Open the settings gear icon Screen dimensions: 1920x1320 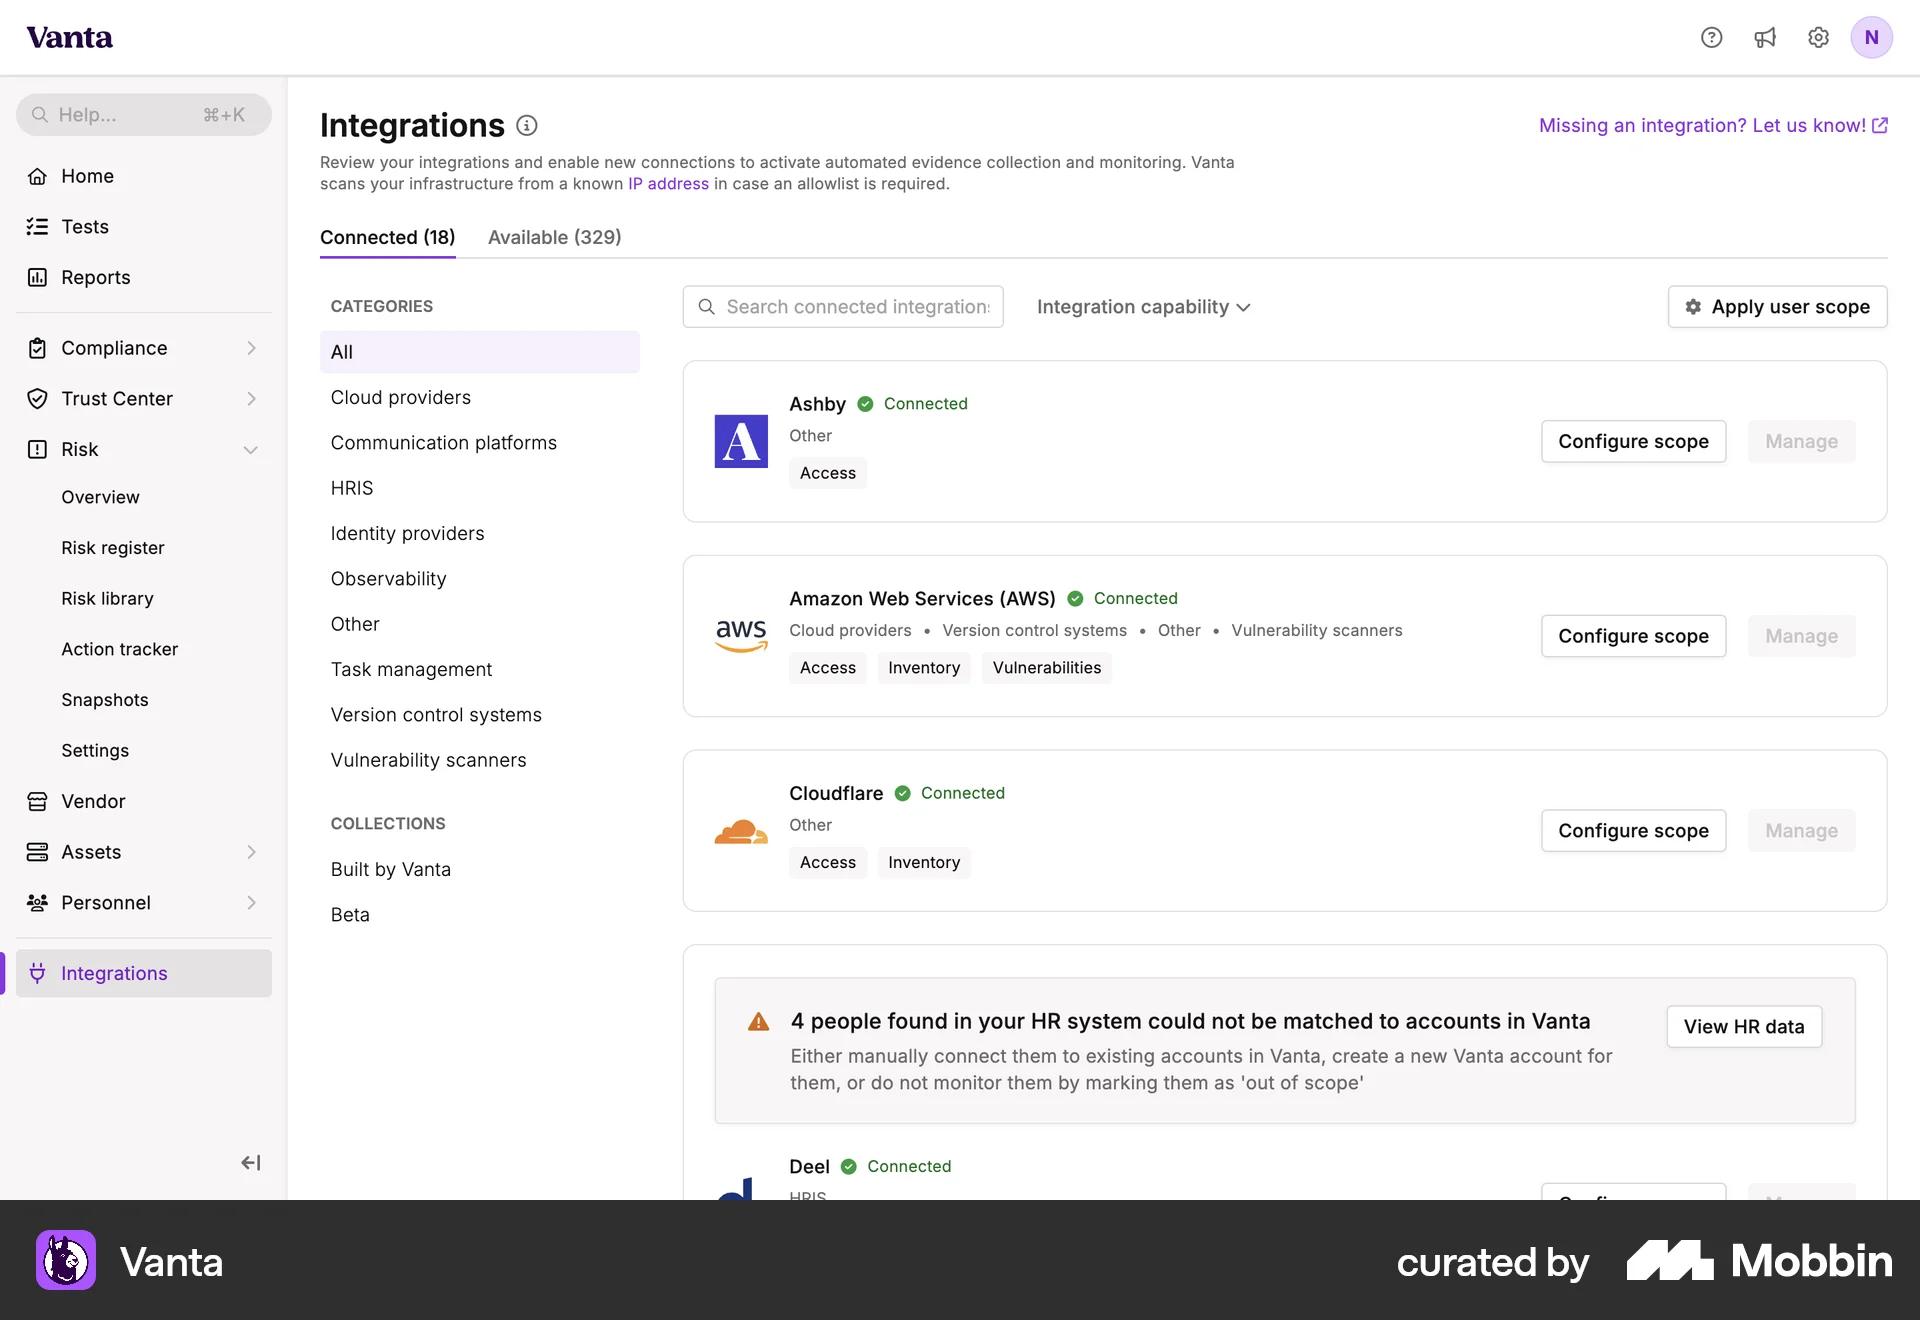tap(1818, 37)
